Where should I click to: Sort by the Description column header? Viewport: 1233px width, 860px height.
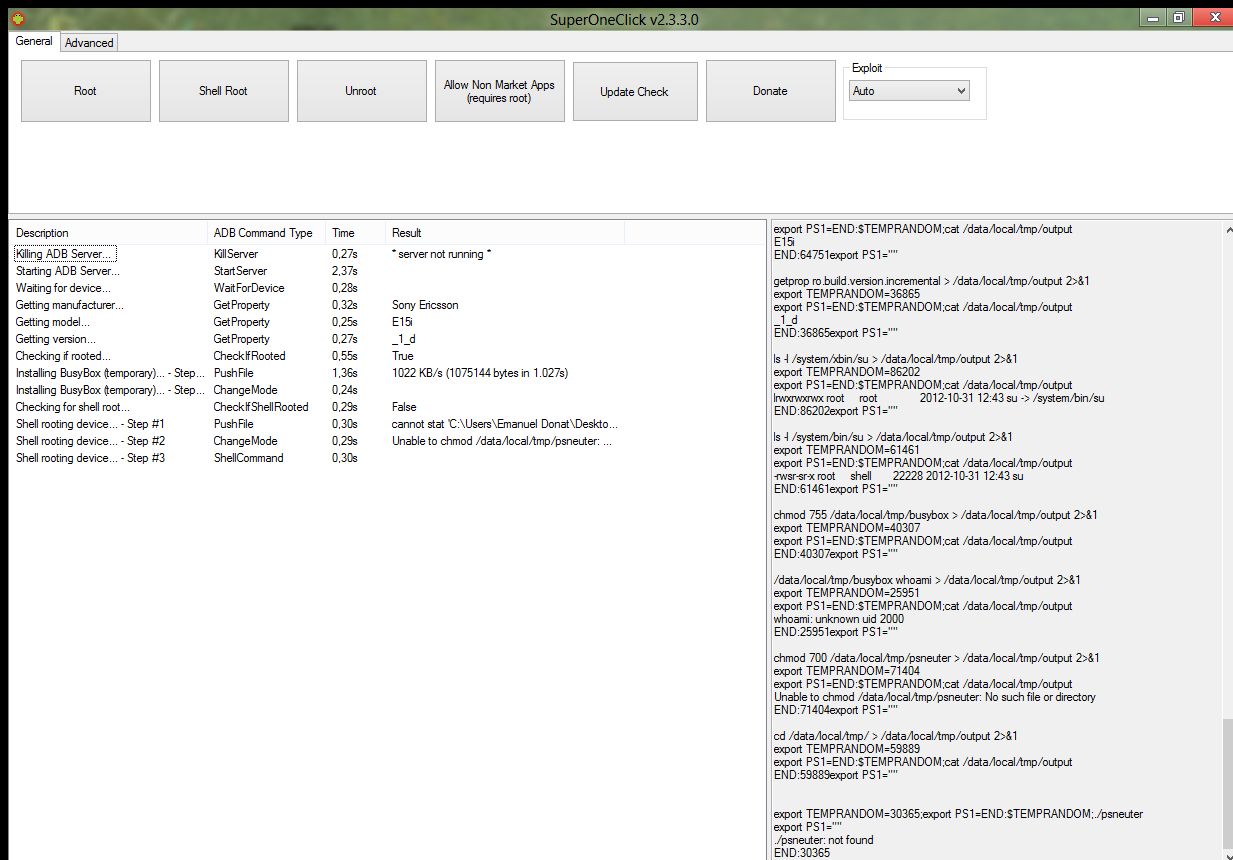(x=109, y=233)
